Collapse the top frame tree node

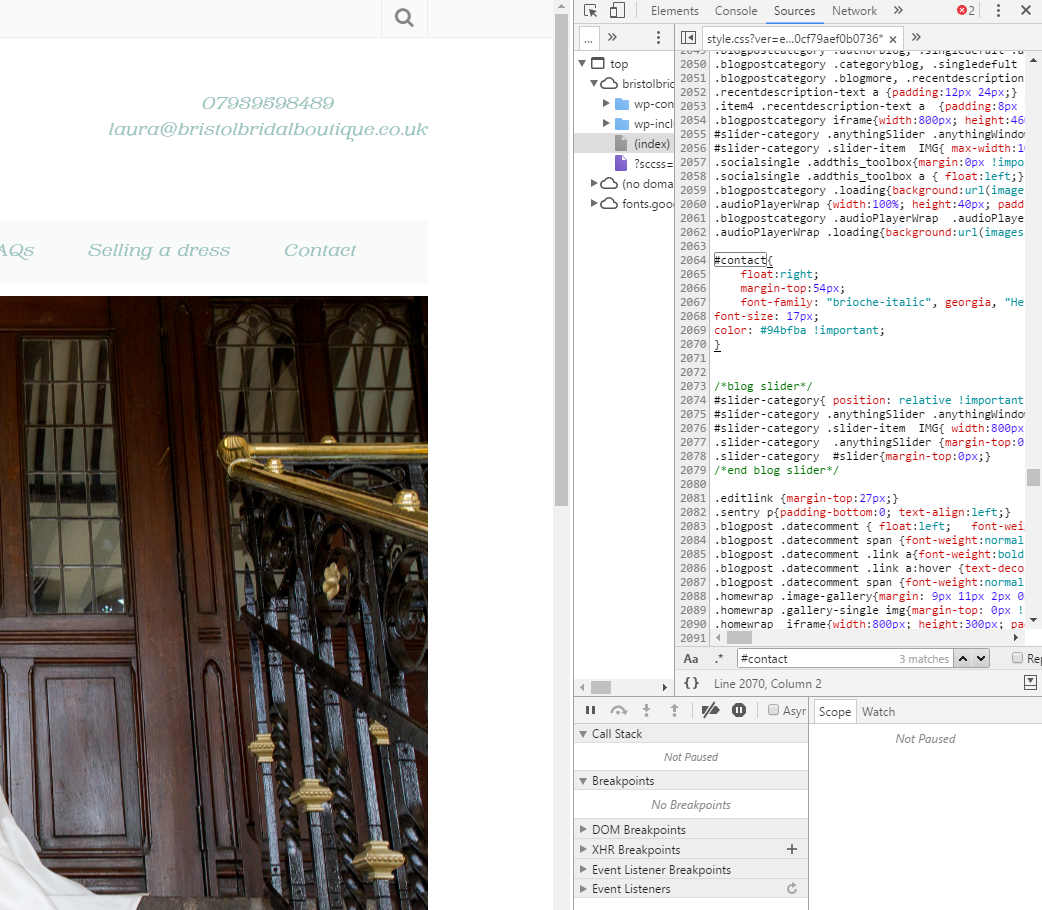click(583, 63)
